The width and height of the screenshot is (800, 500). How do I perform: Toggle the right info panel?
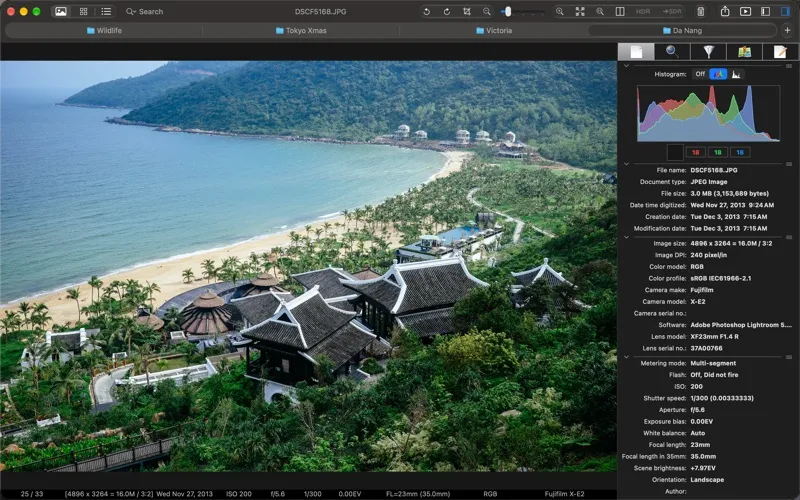(x=786, y=11)
